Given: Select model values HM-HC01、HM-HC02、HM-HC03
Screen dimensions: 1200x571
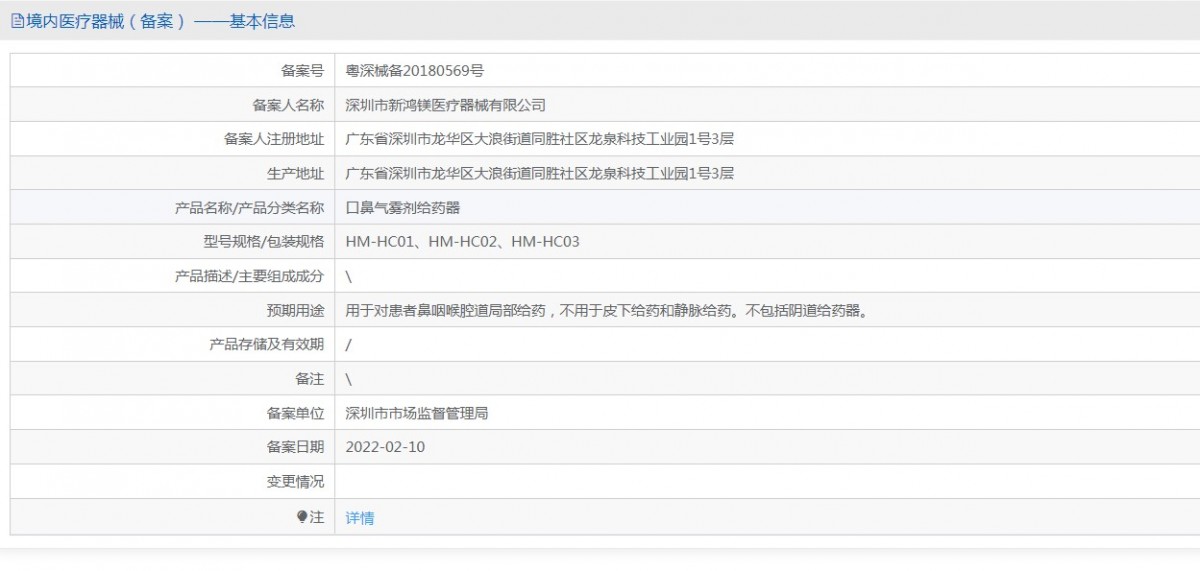Looking at the screenshot, I should 462,242.
